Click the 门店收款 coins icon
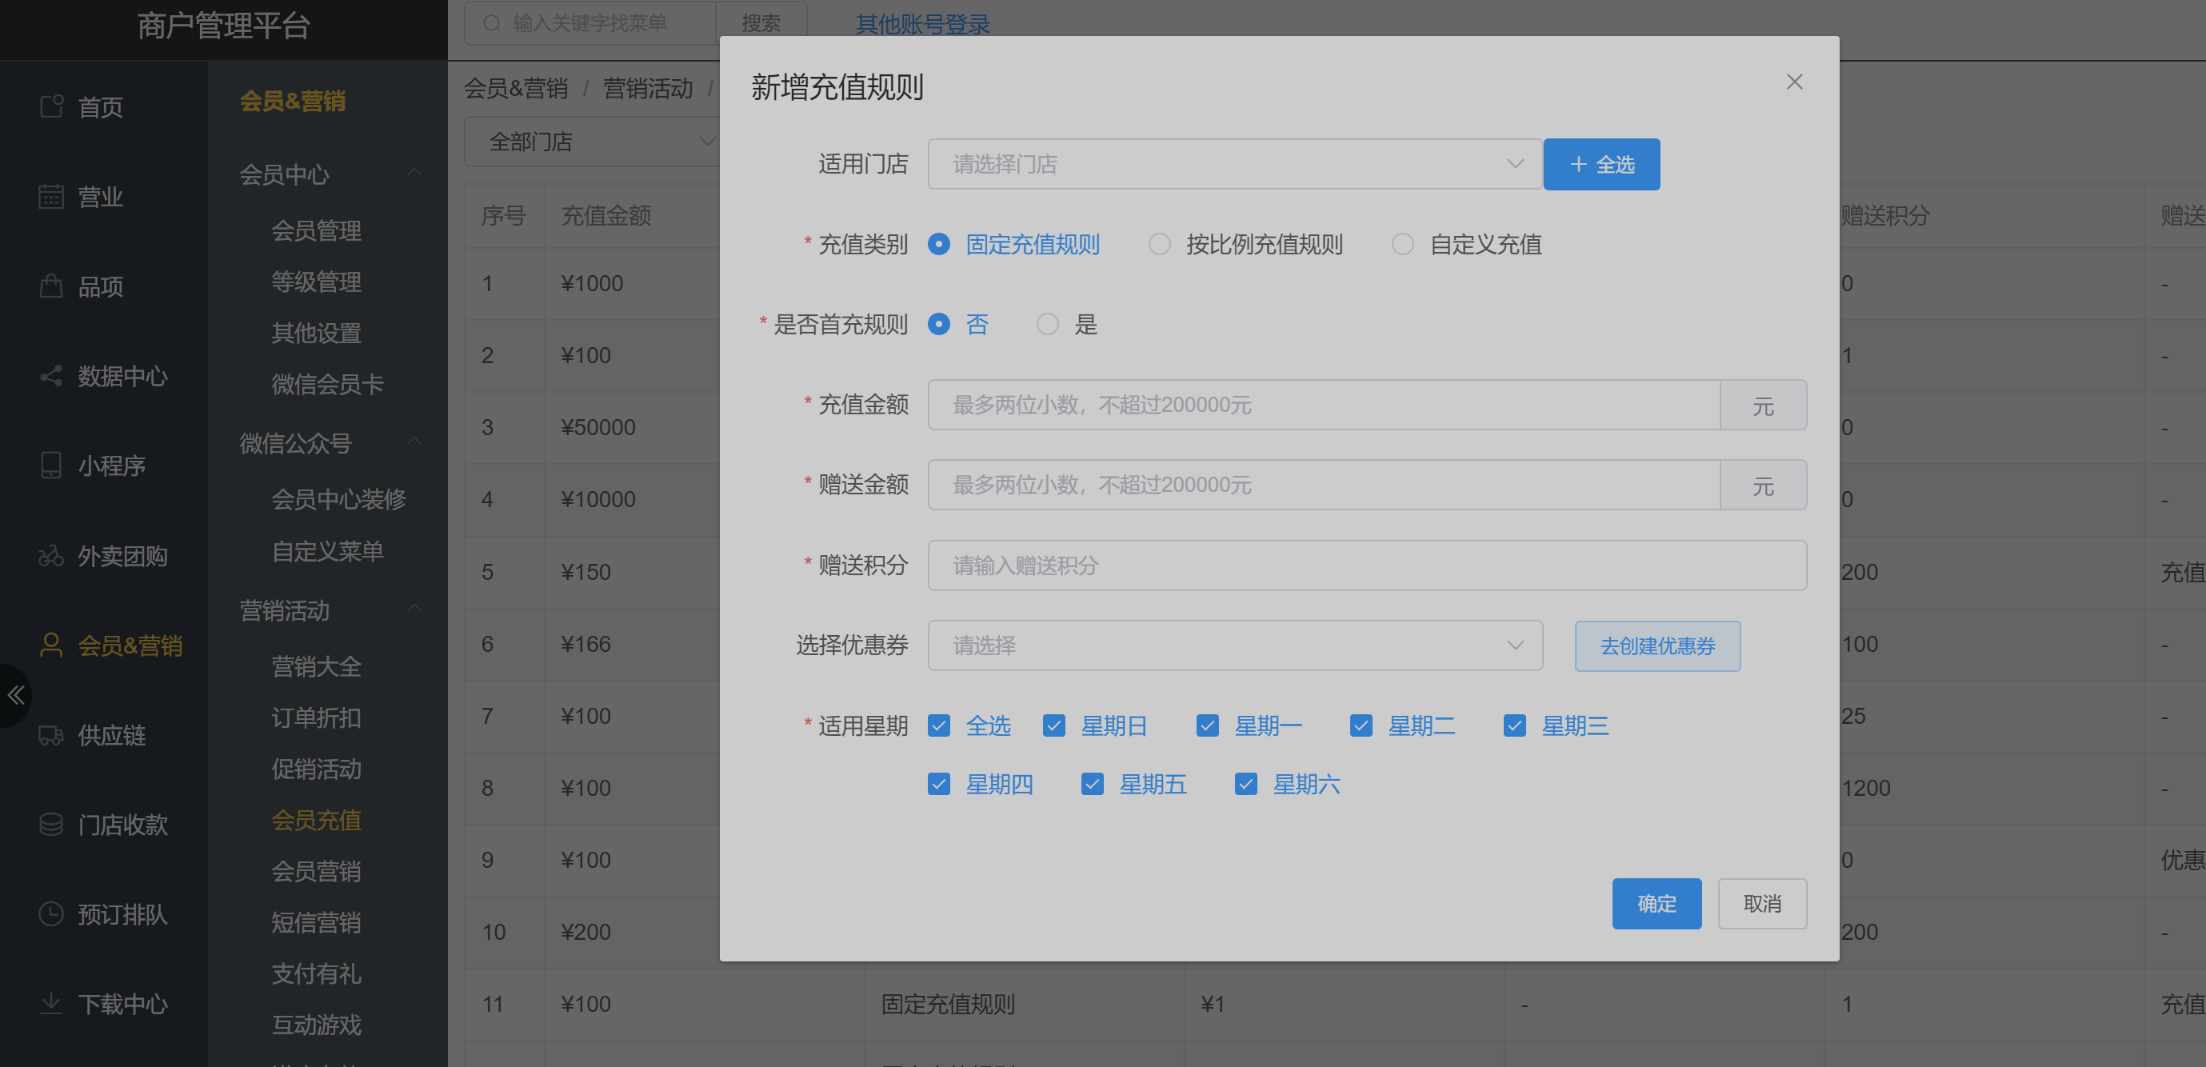The image size is (2206, 1067). [51, 824]
